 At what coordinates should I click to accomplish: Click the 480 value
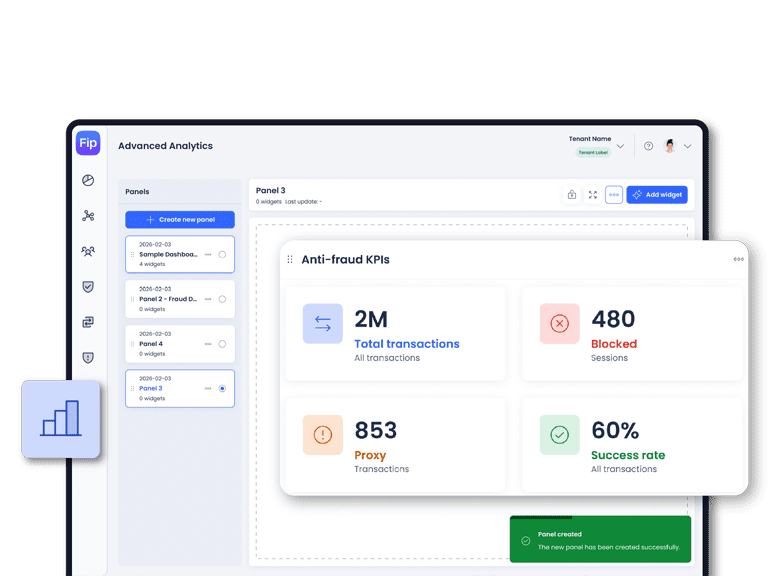(x=613, y=319)
